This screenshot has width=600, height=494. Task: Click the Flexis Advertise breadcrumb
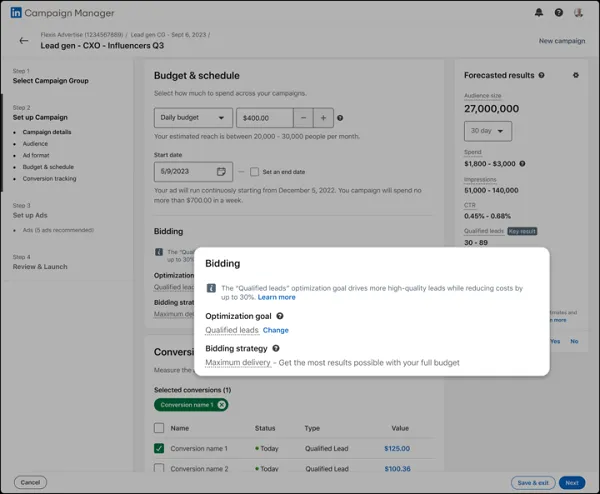pyautogui.click(x=82, y=35)
